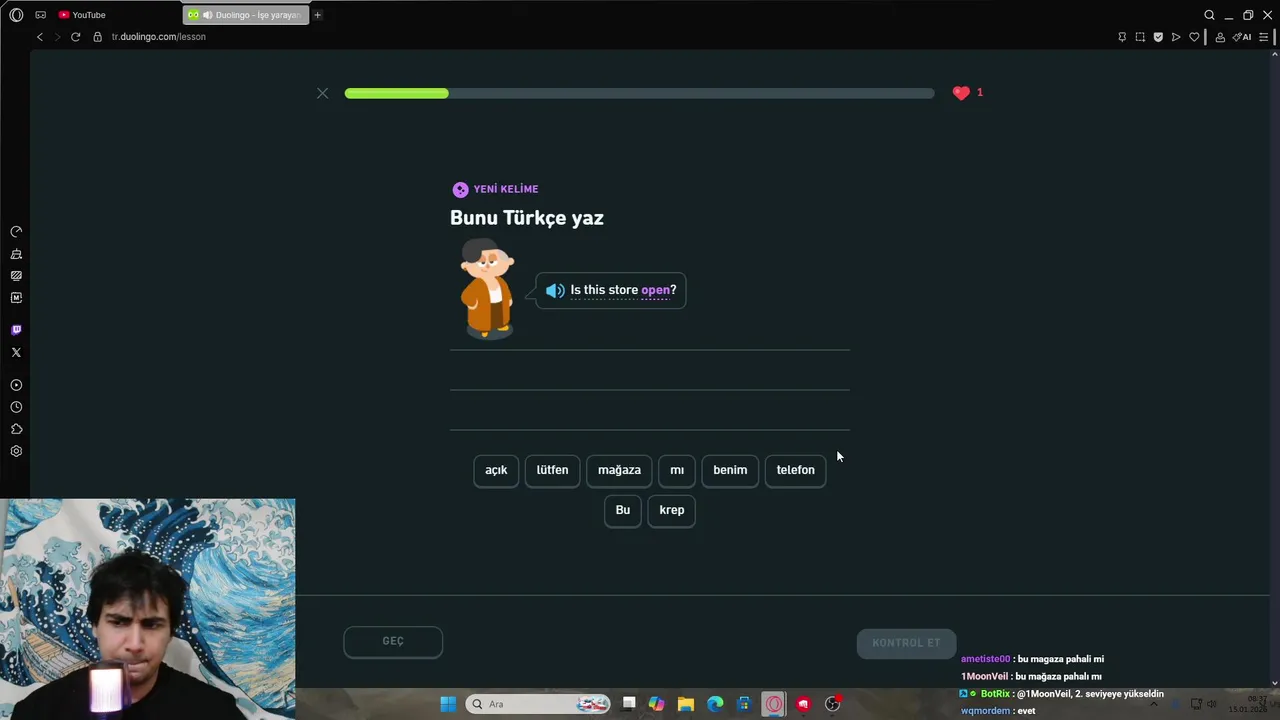Open X (Twitter) in the Opera sidebar
Viewport: 1280px width, 720px height.
pyautogui.click(x=16, y=352)
